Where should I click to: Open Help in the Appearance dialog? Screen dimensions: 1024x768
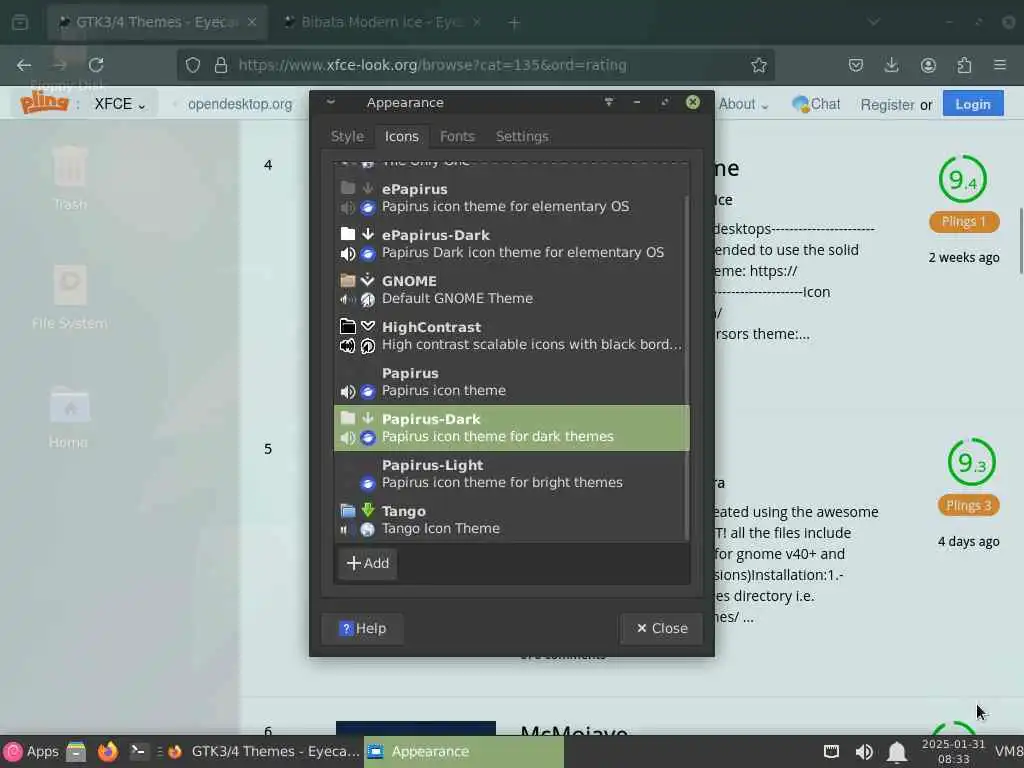(362, 628)
